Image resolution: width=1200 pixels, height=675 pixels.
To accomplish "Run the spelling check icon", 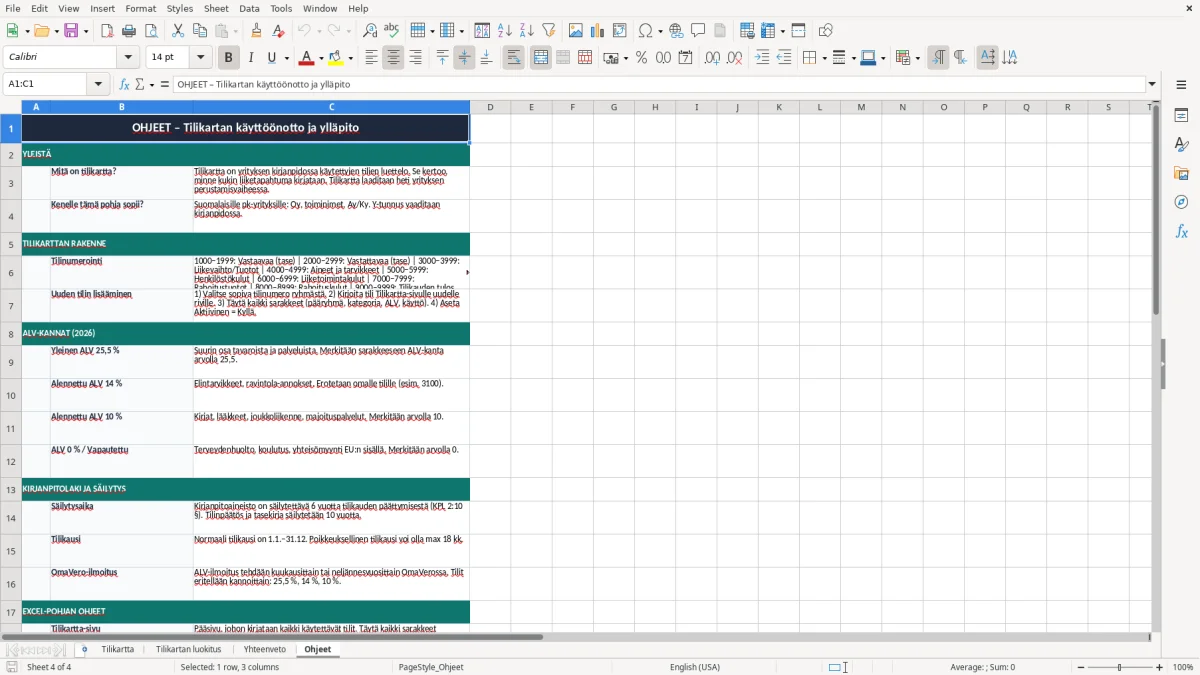I will pyautogui.click(x=391, y=31).
